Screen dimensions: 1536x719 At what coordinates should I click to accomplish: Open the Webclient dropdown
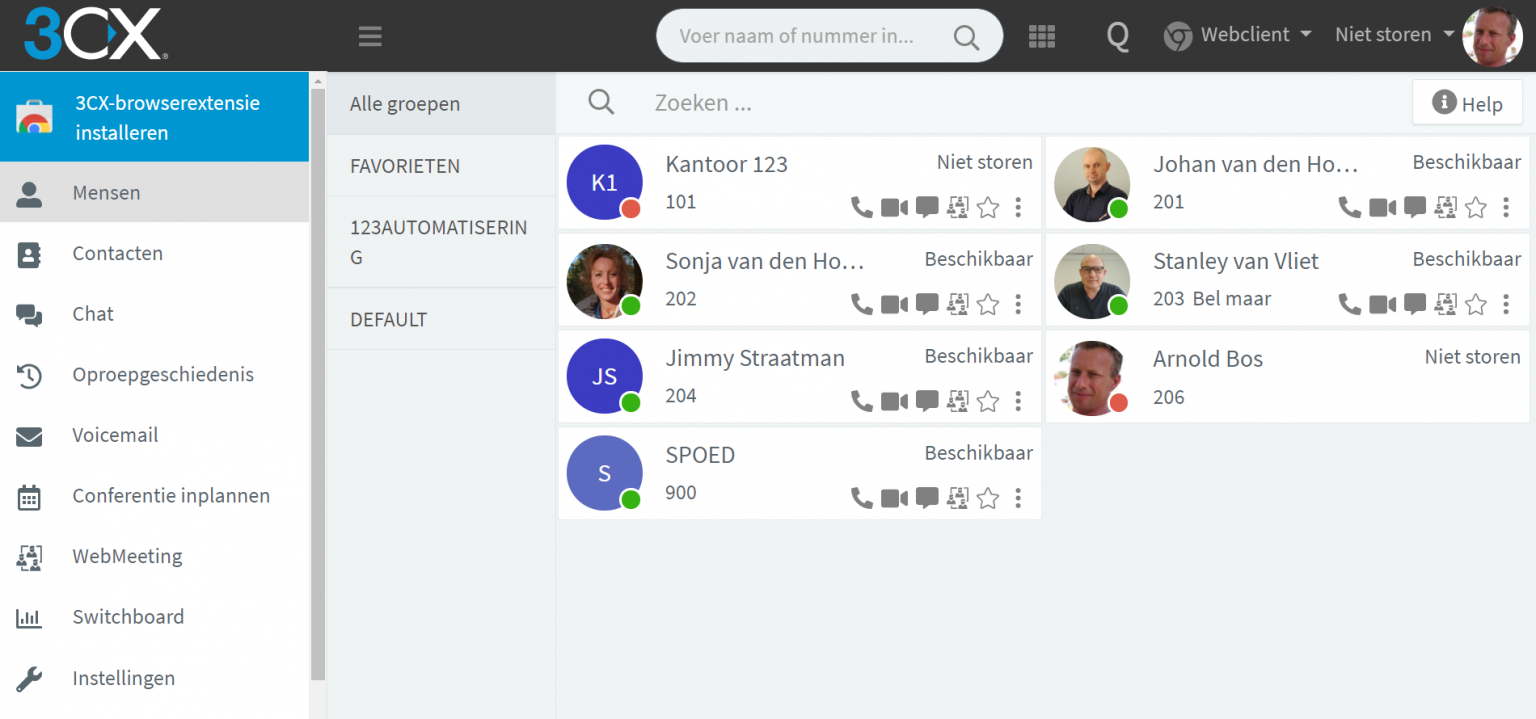click(x=1238, y=35)
